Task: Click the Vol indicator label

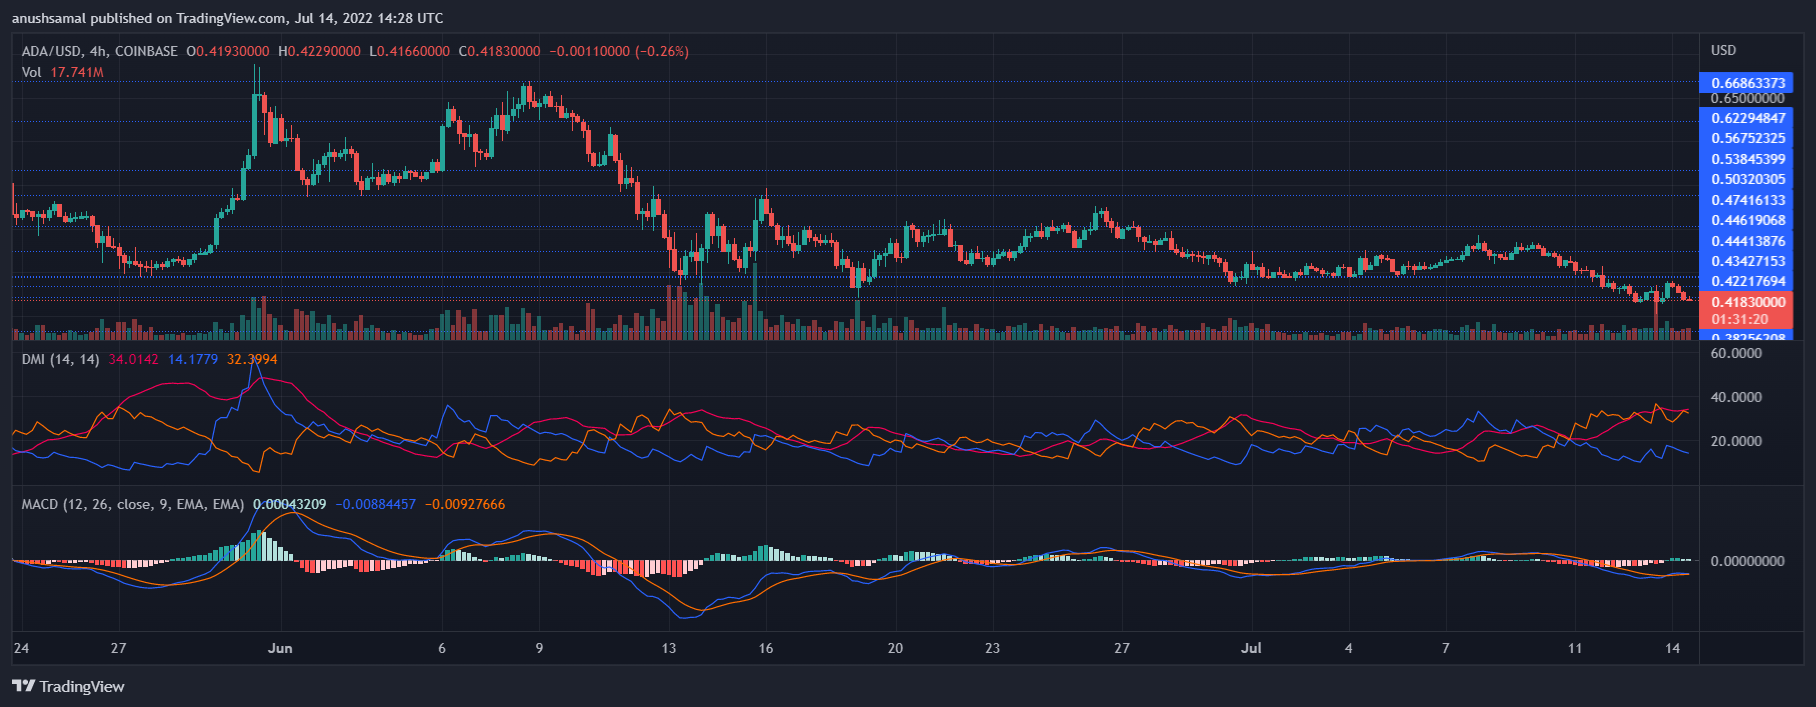Action: click(x=32, y=72)
